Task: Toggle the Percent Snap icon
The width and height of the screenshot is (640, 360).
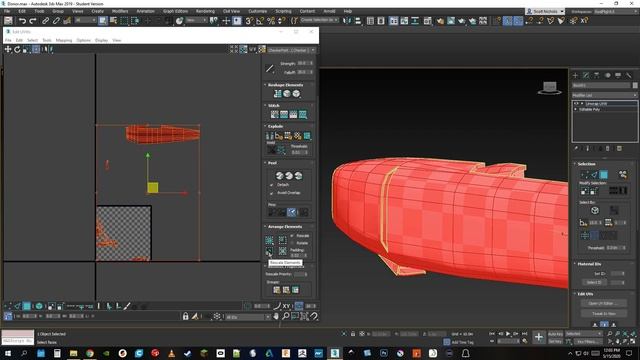Action: click(271, 21)
